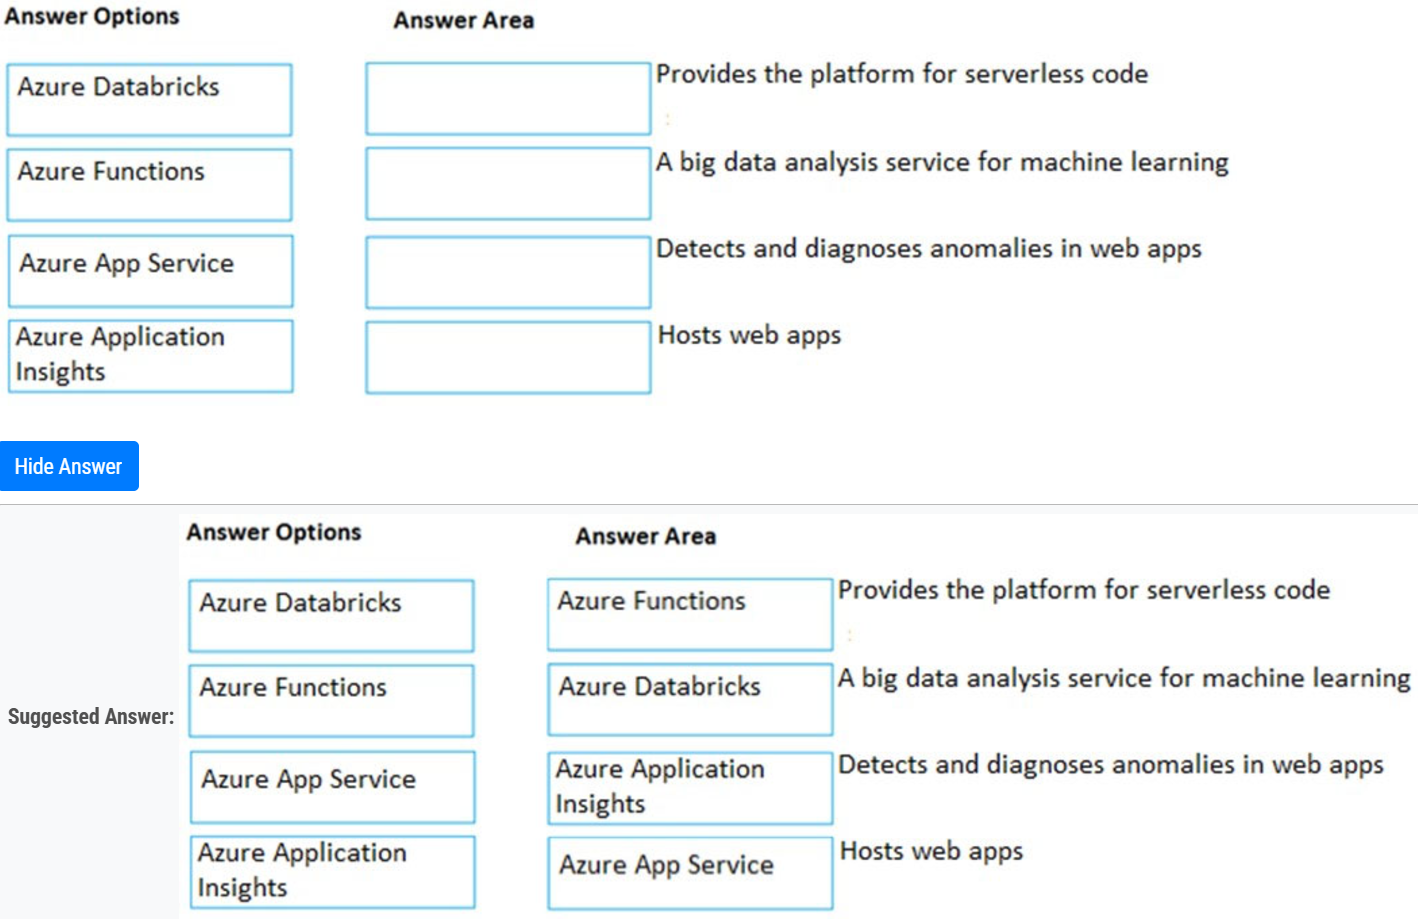The width and height of the screenshot is (1418, 919).
Task: Click empty answer box beside detects anomalies description
Action: coord(508,272)
